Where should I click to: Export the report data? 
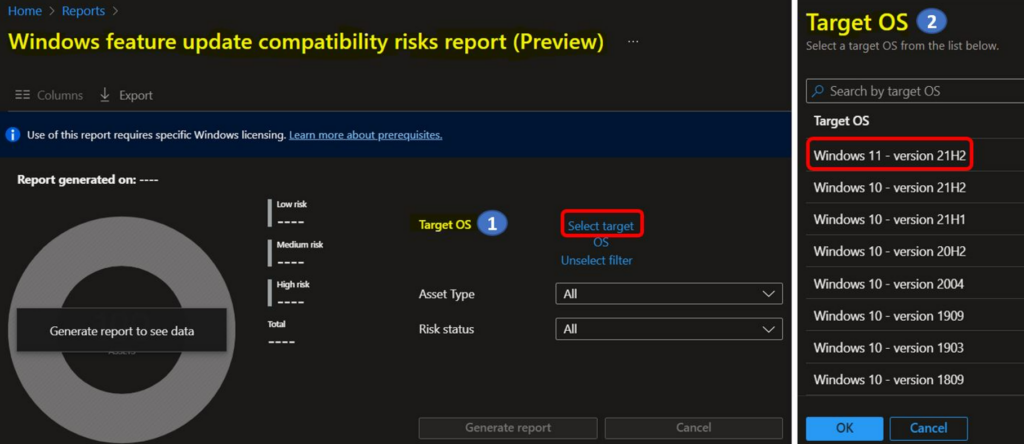[x=126, y=95]
